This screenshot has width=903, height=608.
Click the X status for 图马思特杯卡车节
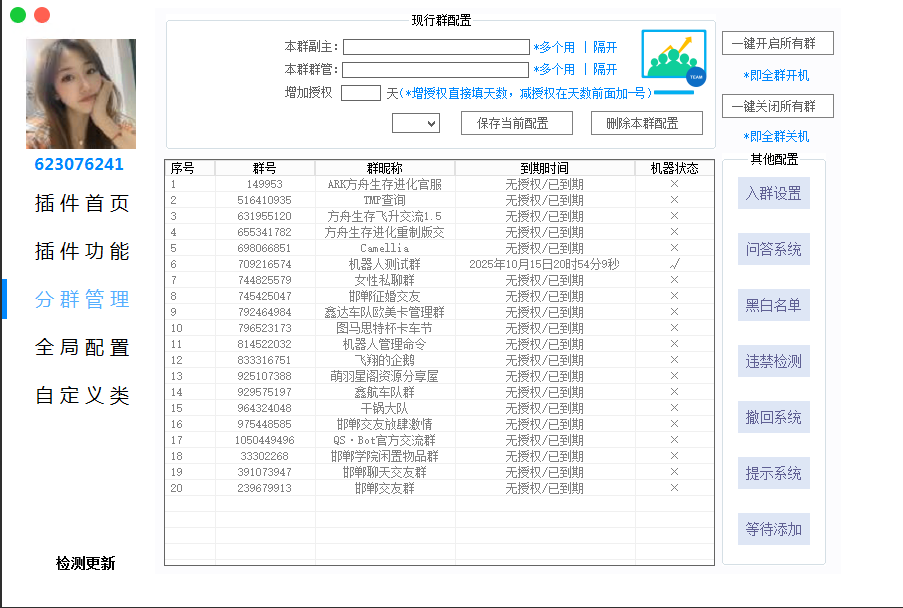pos(674,328)
